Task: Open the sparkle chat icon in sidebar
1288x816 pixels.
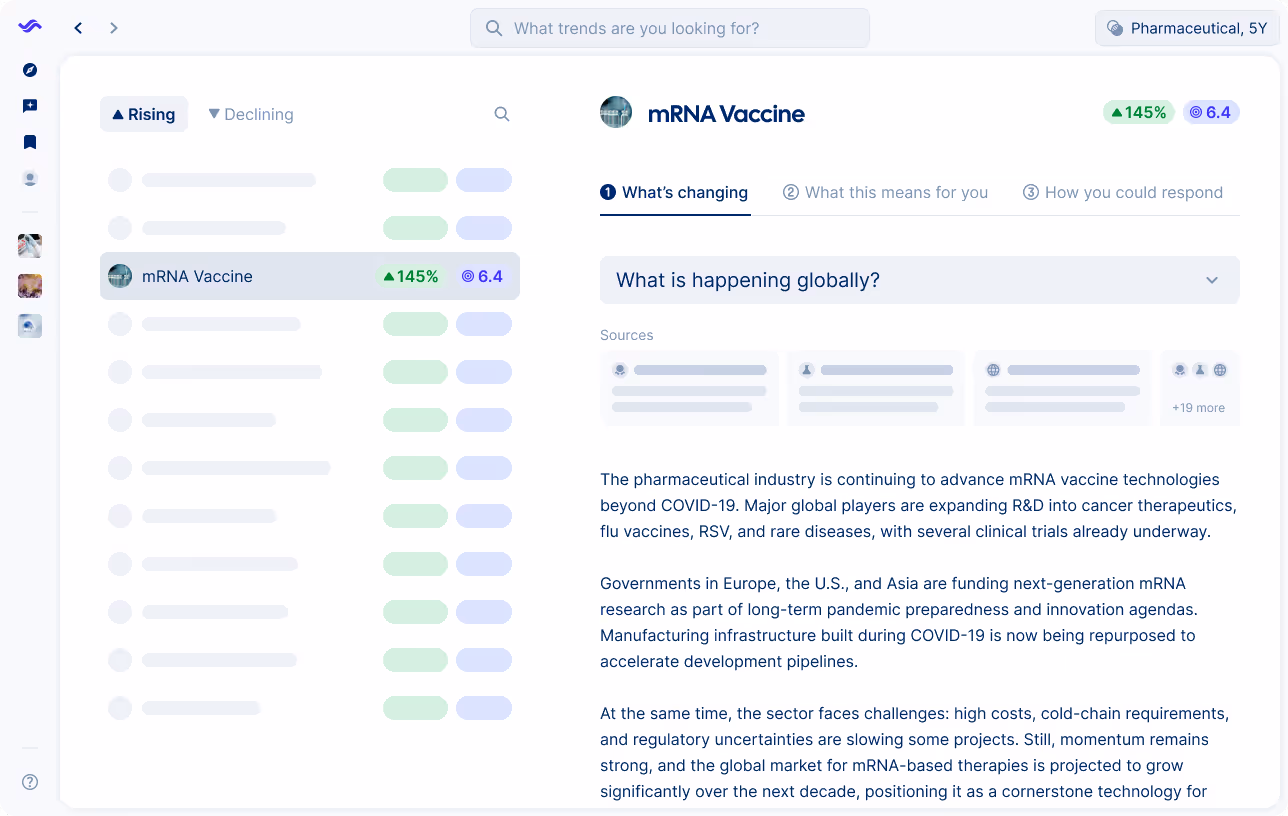Action: (x=30, y=106)
